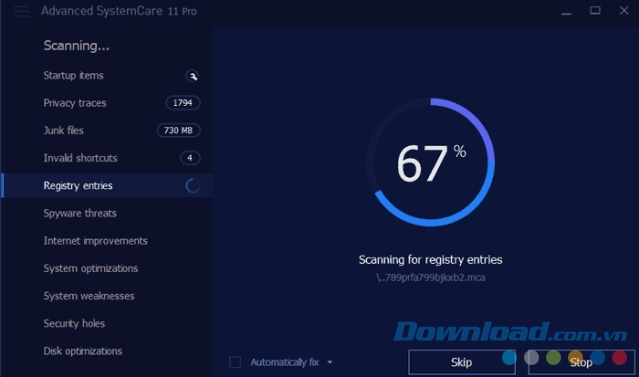The width and height of the screenshot is (639, 377).
Task: Click the wrench icon beside Startup items
Action: tap(192, 76)
